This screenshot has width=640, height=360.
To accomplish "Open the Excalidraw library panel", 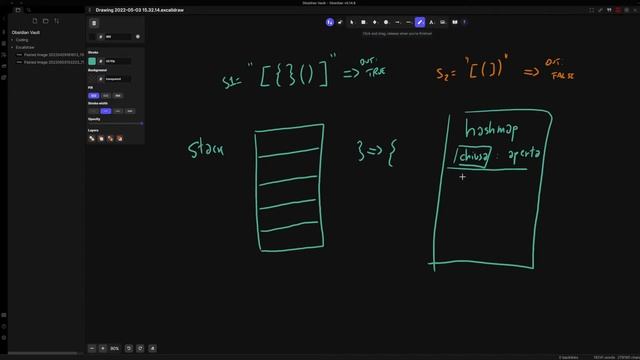I will pos(455,22).
